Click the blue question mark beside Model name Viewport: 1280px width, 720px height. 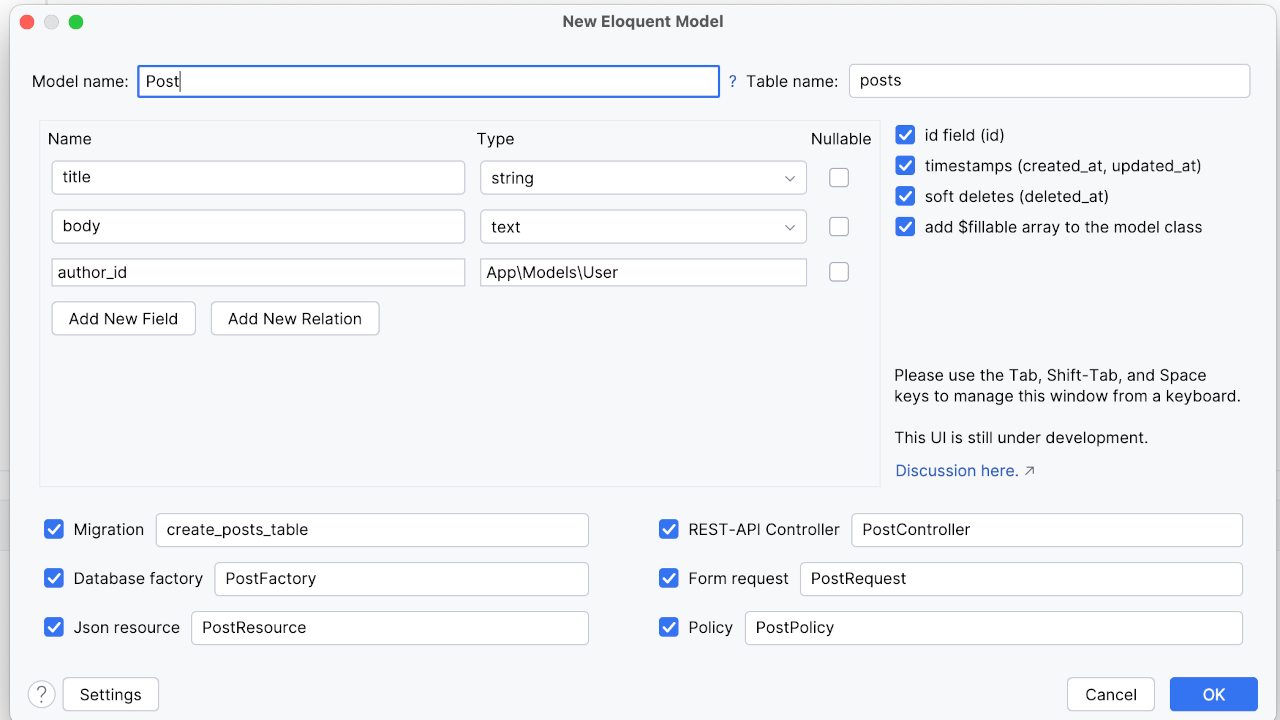tap(732, 82)
